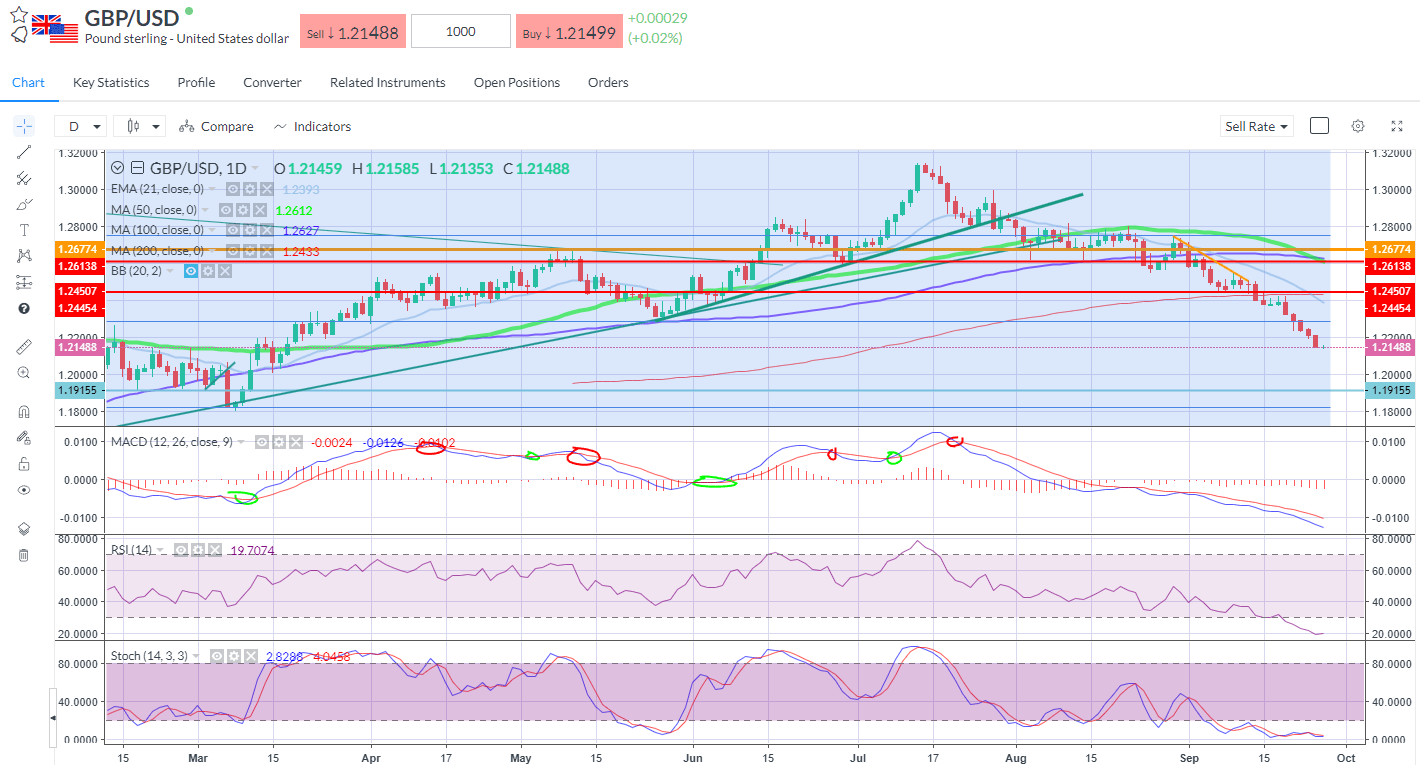The width and height of the screenshot is (1423, 765).
Task: Click the orange 1.26774 price label on right axis
Action: coord(1391,249)
